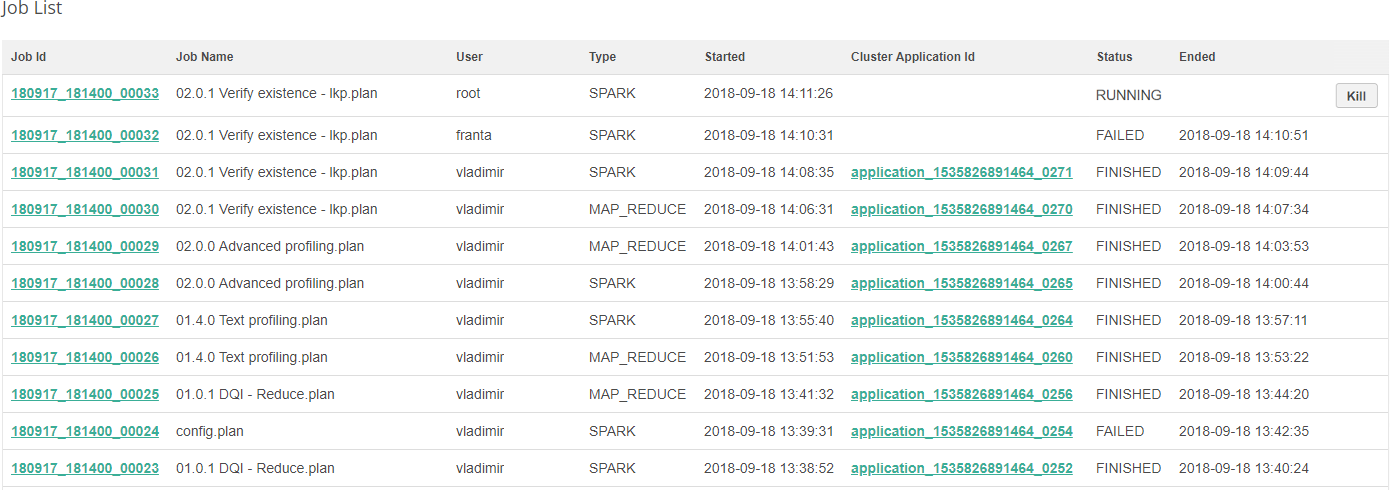
Task: Click the Kill button for running job
Action: 1356,96
